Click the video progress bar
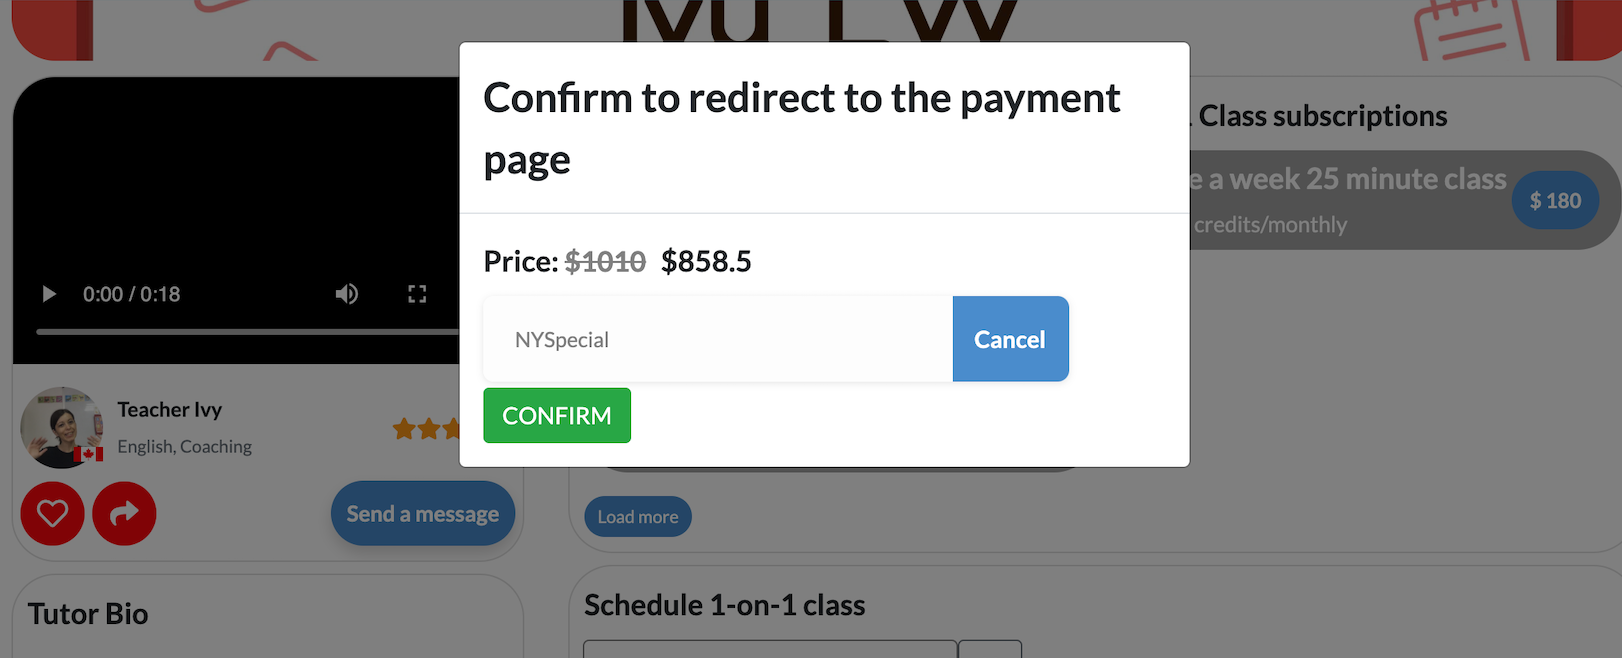The width and height of the screenshot is (1622, 658). point(240,331)
